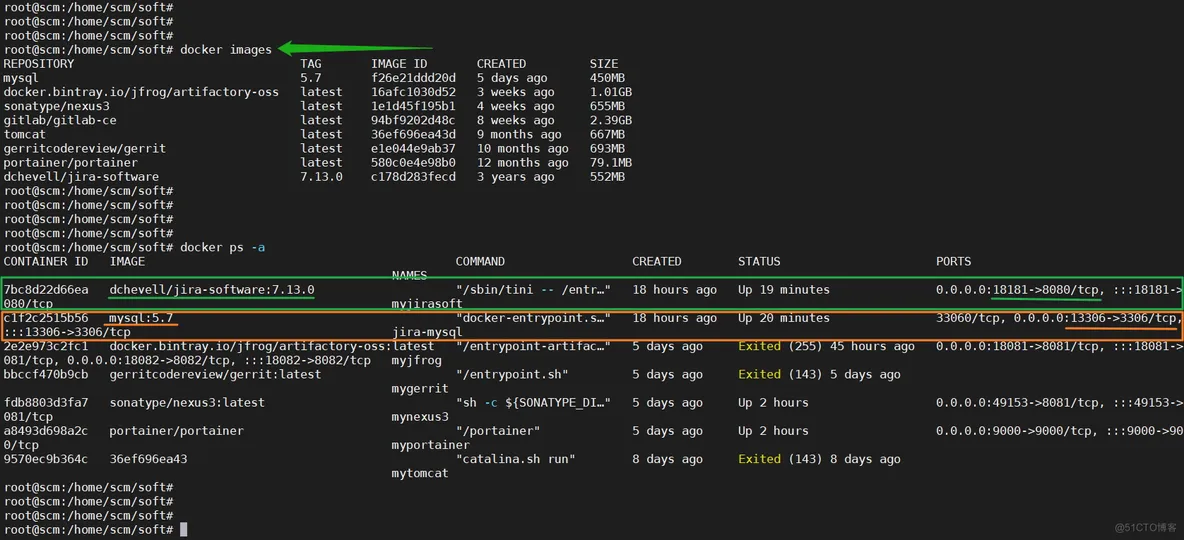Viewport: 1184px width, 540px height.
Task: Select container ID bbccf470b9cb
Action: point(45,375)
